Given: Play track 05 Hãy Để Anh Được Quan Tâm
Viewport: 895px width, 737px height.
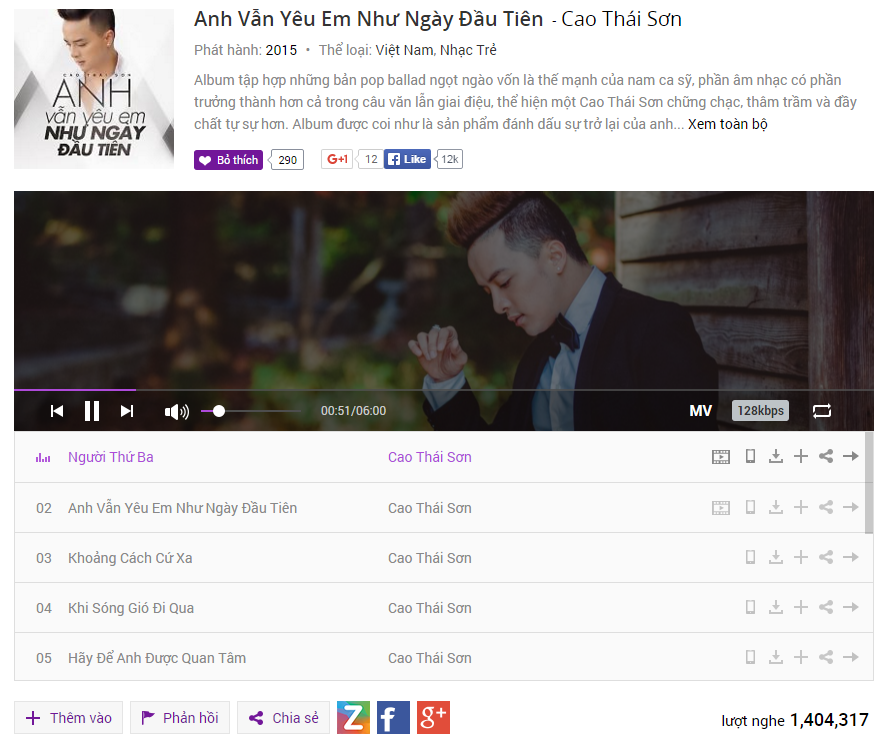Looking at the screenshot, I should point(157,658).
